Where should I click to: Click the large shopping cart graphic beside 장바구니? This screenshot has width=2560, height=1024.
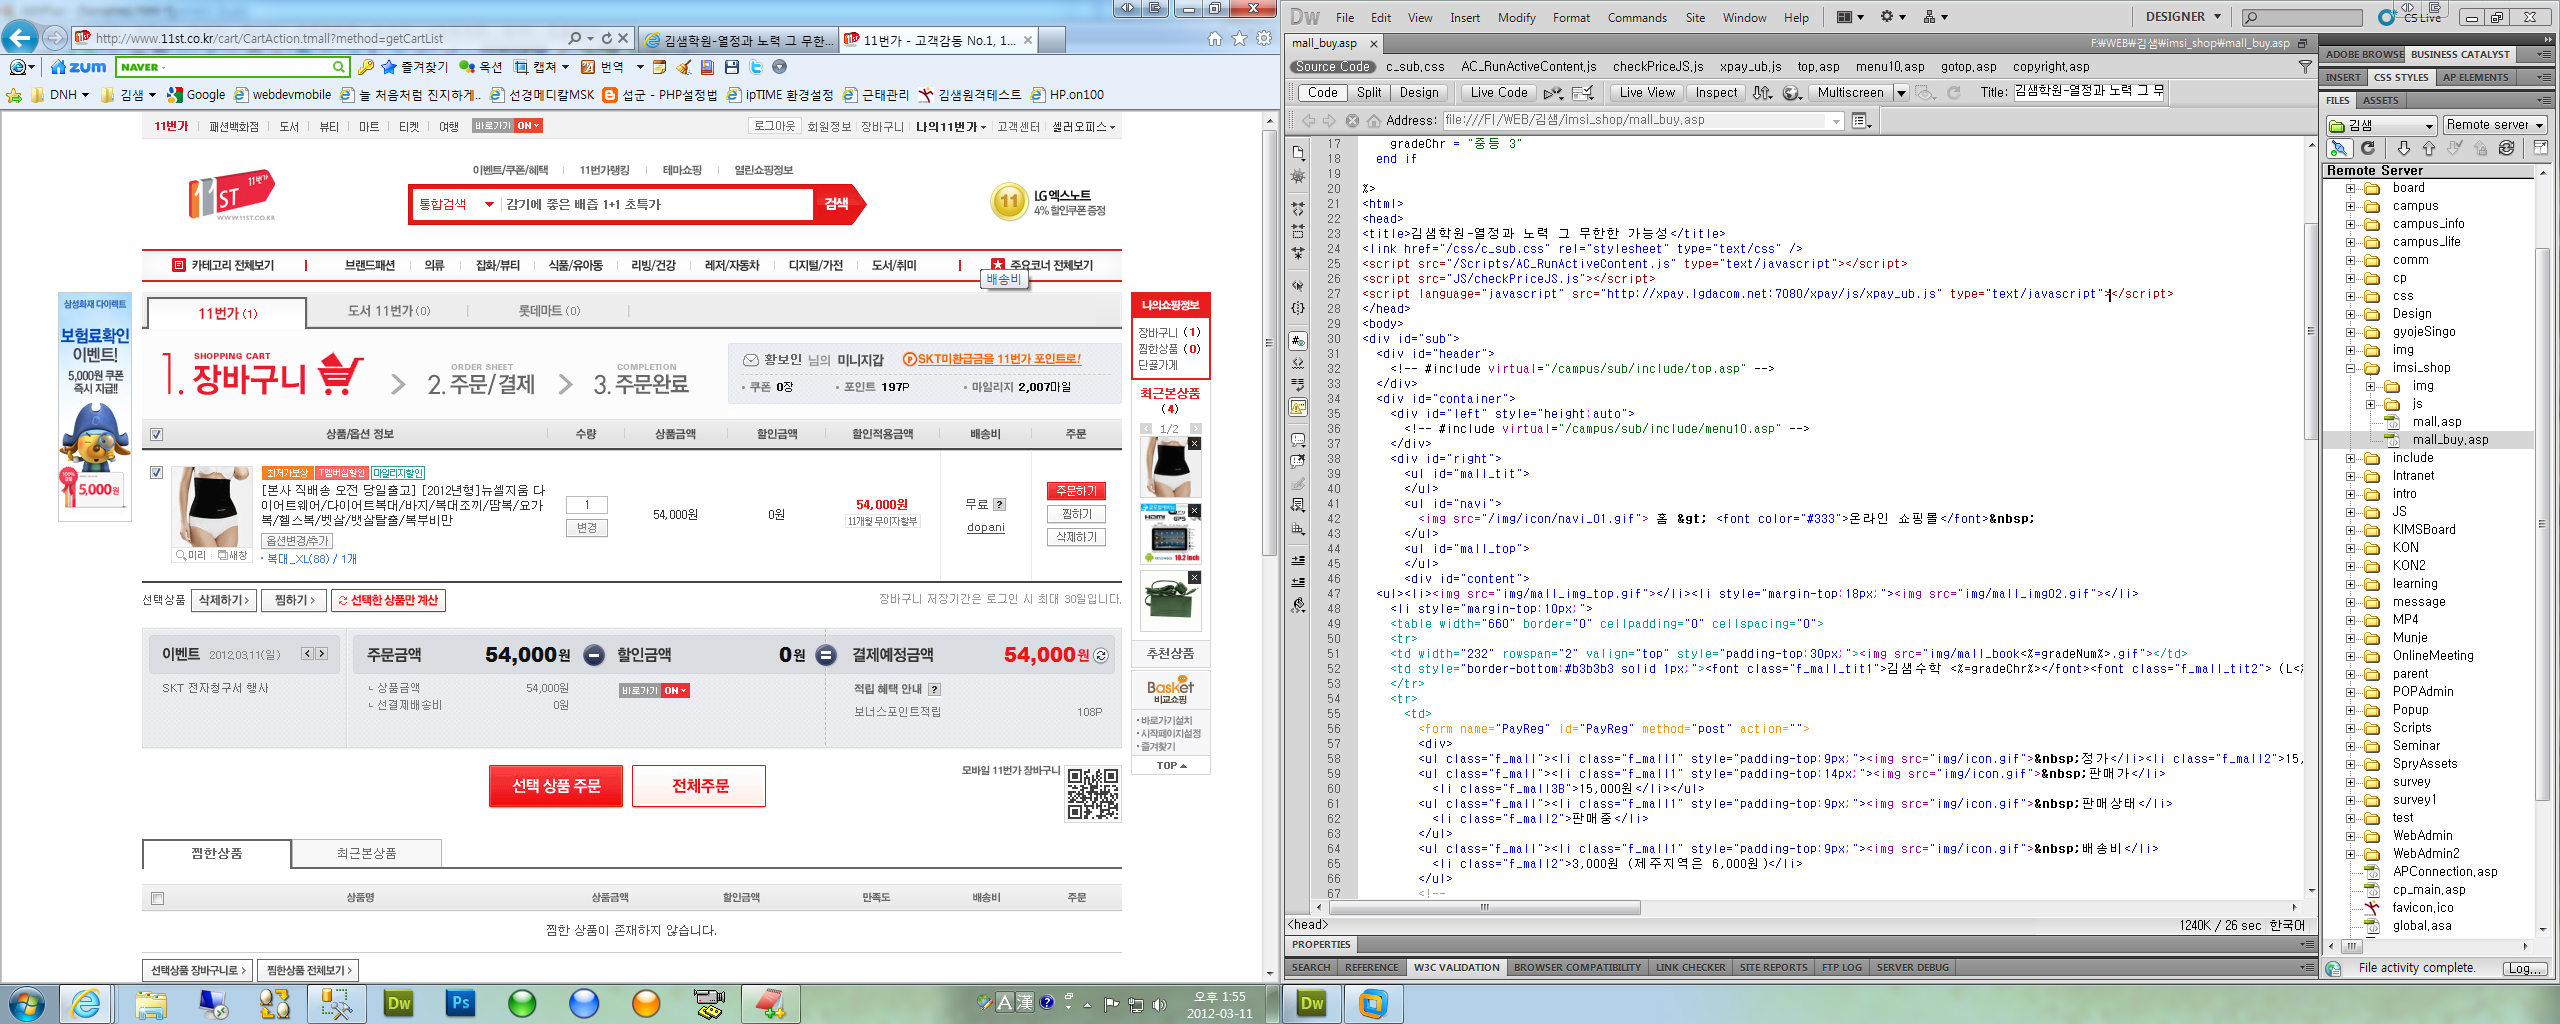pos(340,375)
